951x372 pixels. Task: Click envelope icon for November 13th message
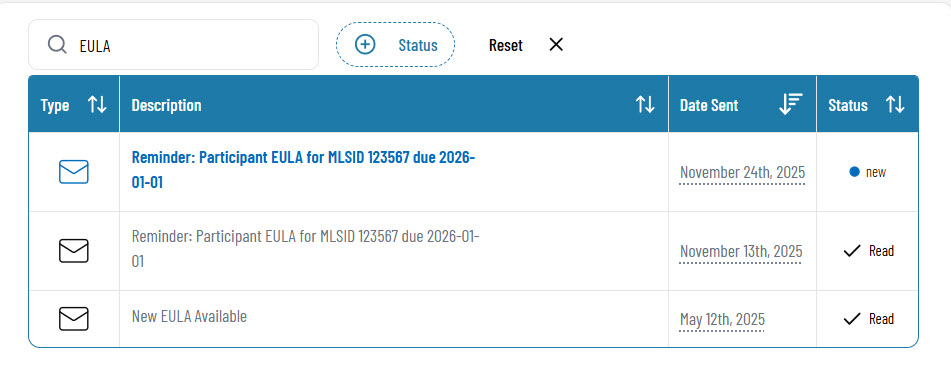pos(74,251)
